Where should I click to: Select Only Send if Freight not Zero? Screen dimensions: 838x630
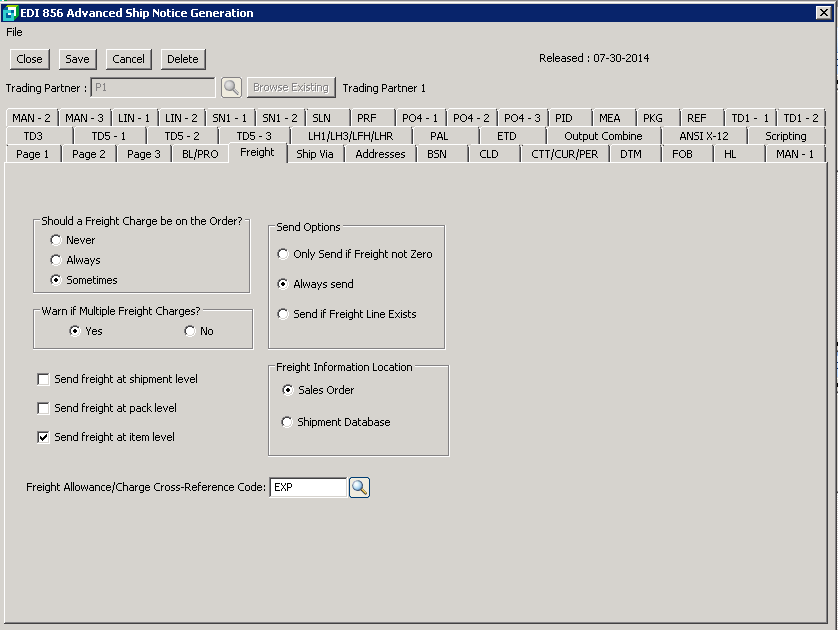[283, 254]
